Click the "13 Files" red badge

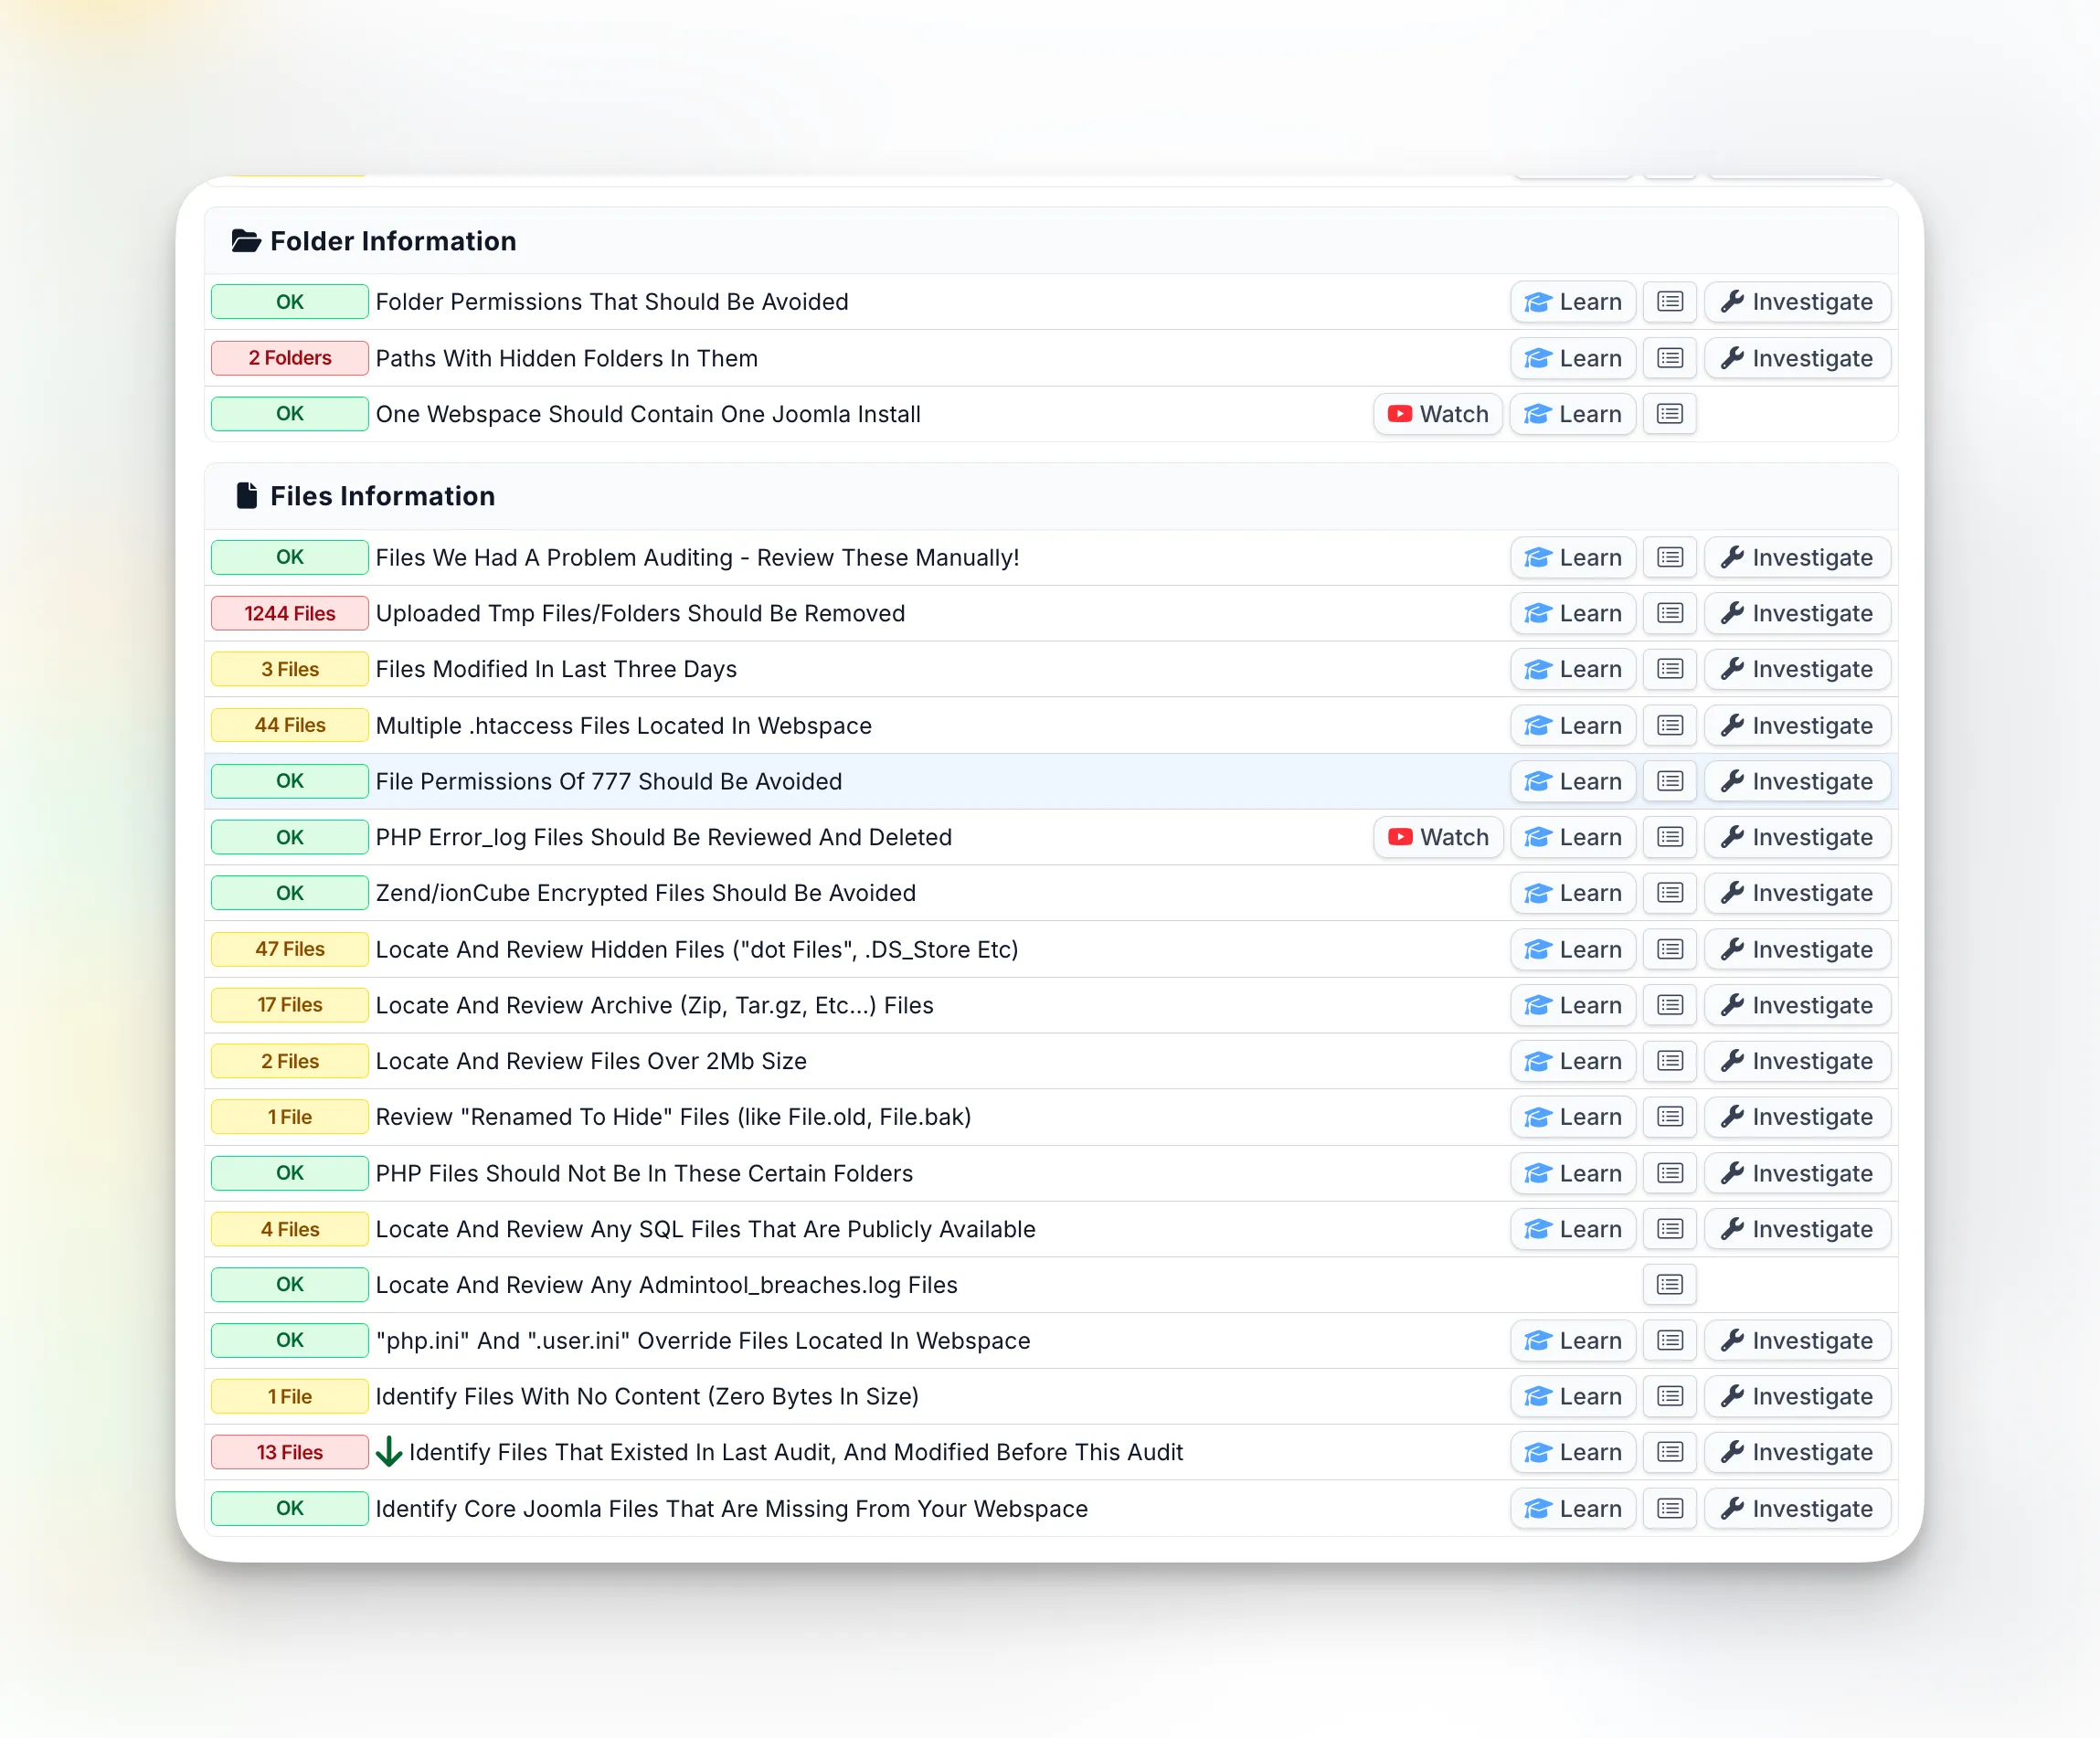[x=289, y=1452]
